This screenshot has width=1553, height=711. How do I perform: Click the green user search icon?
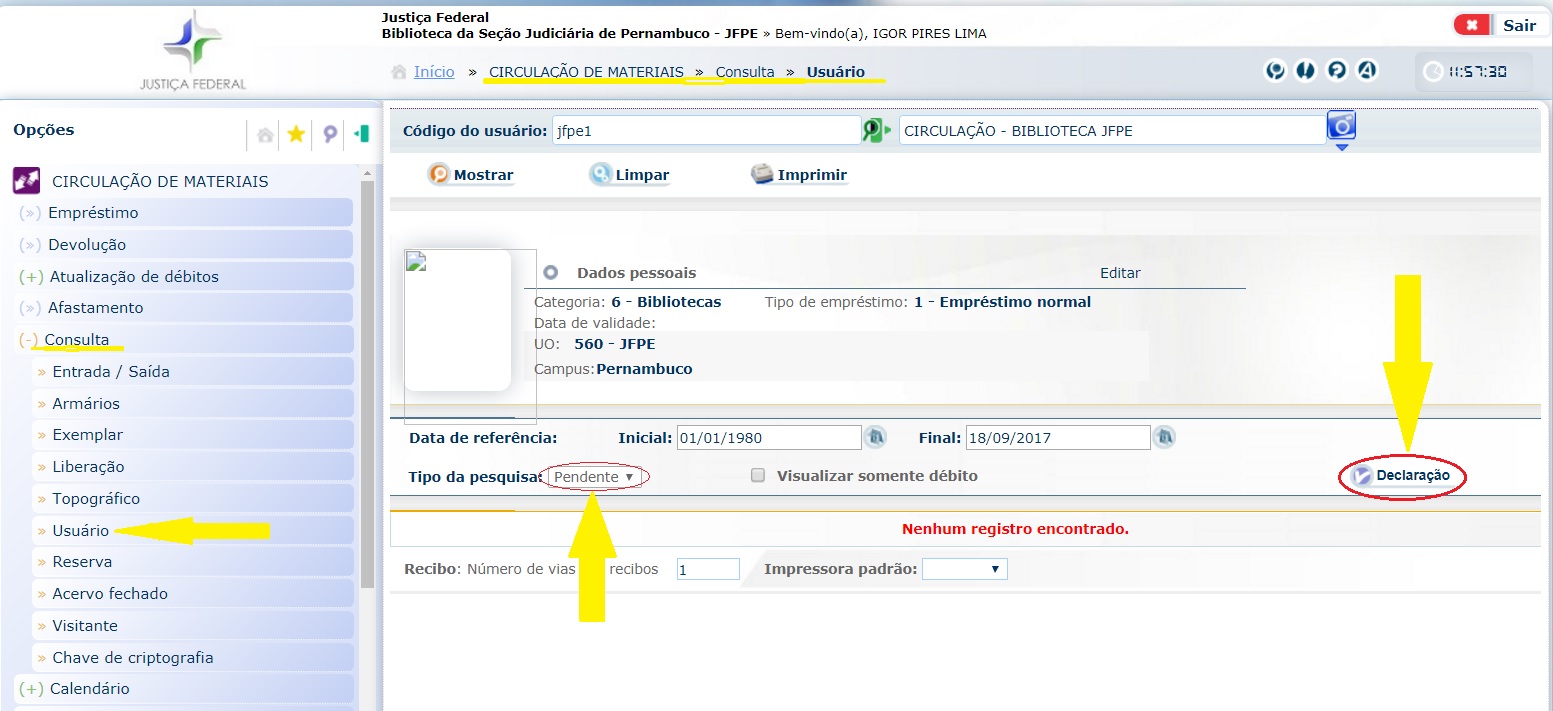click(x=876, y=131)
